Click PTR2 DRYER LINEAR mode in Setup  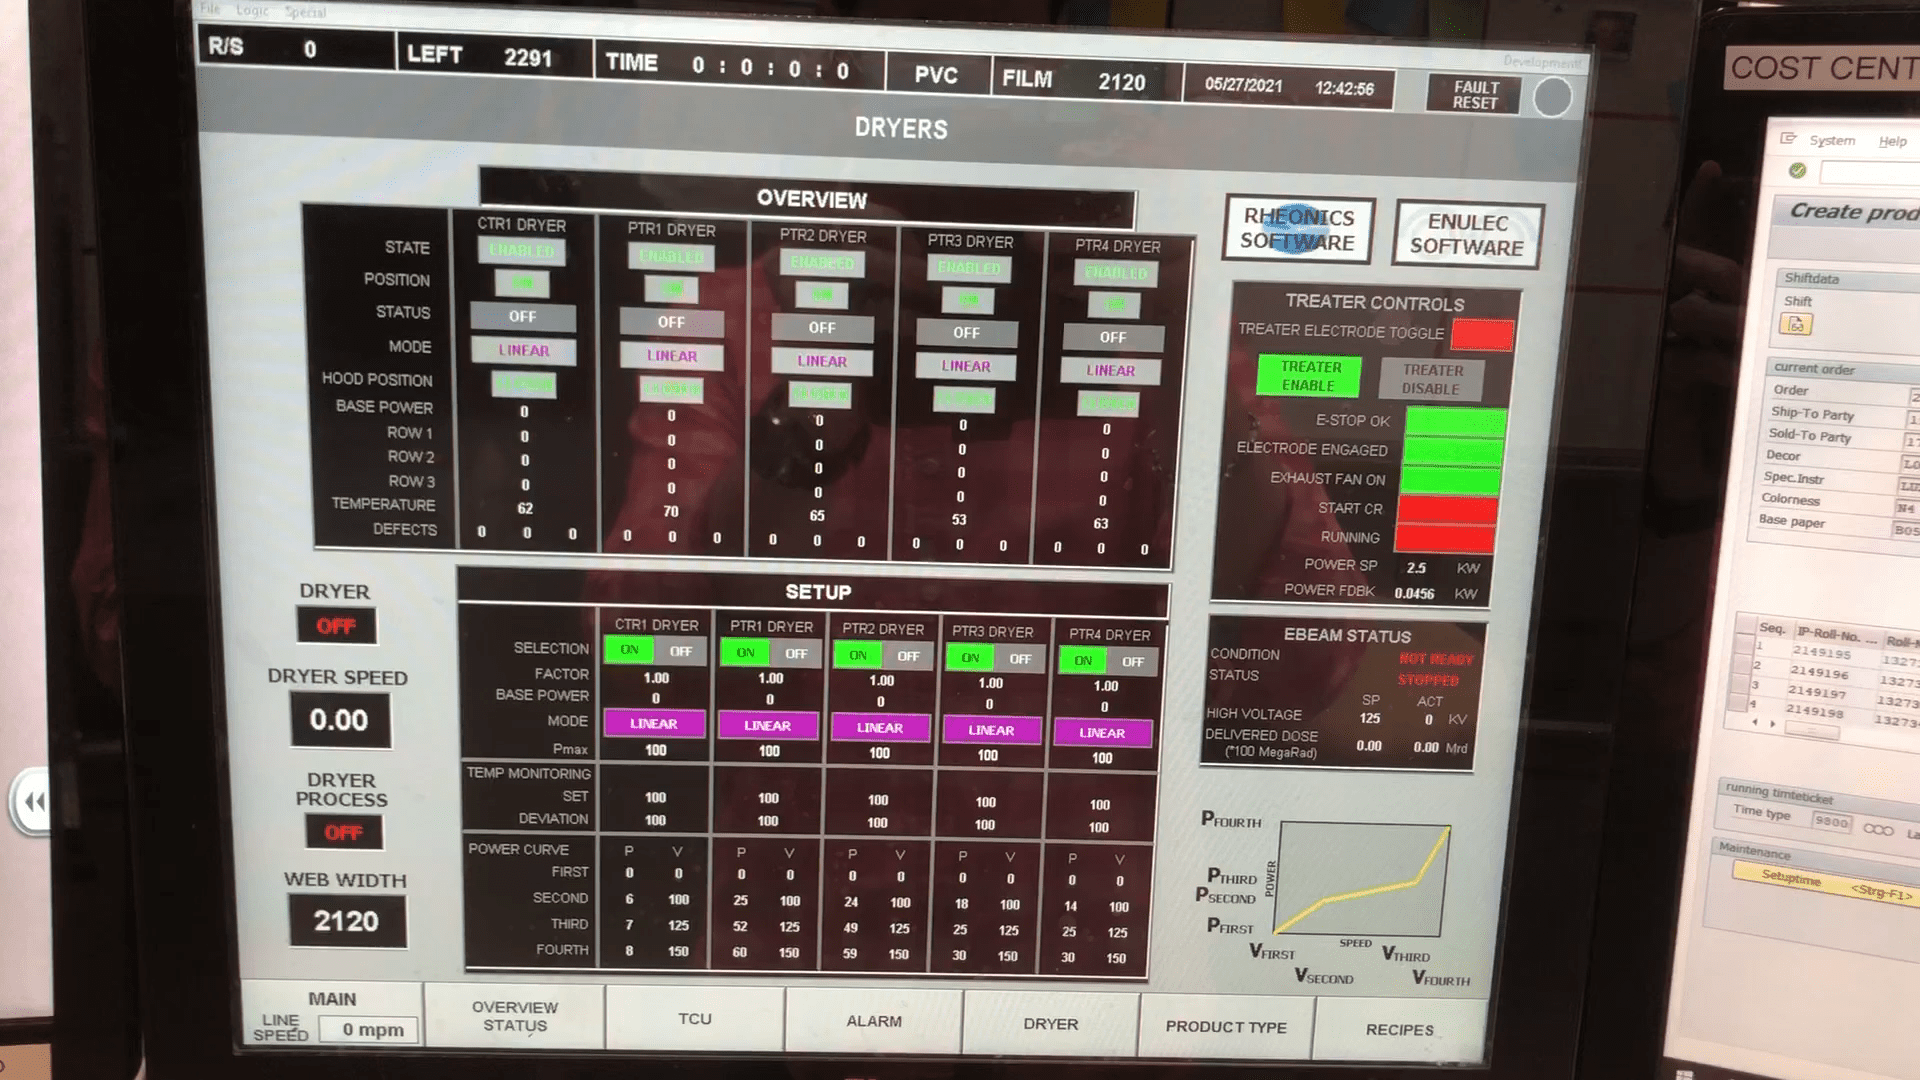pos(880,728)
